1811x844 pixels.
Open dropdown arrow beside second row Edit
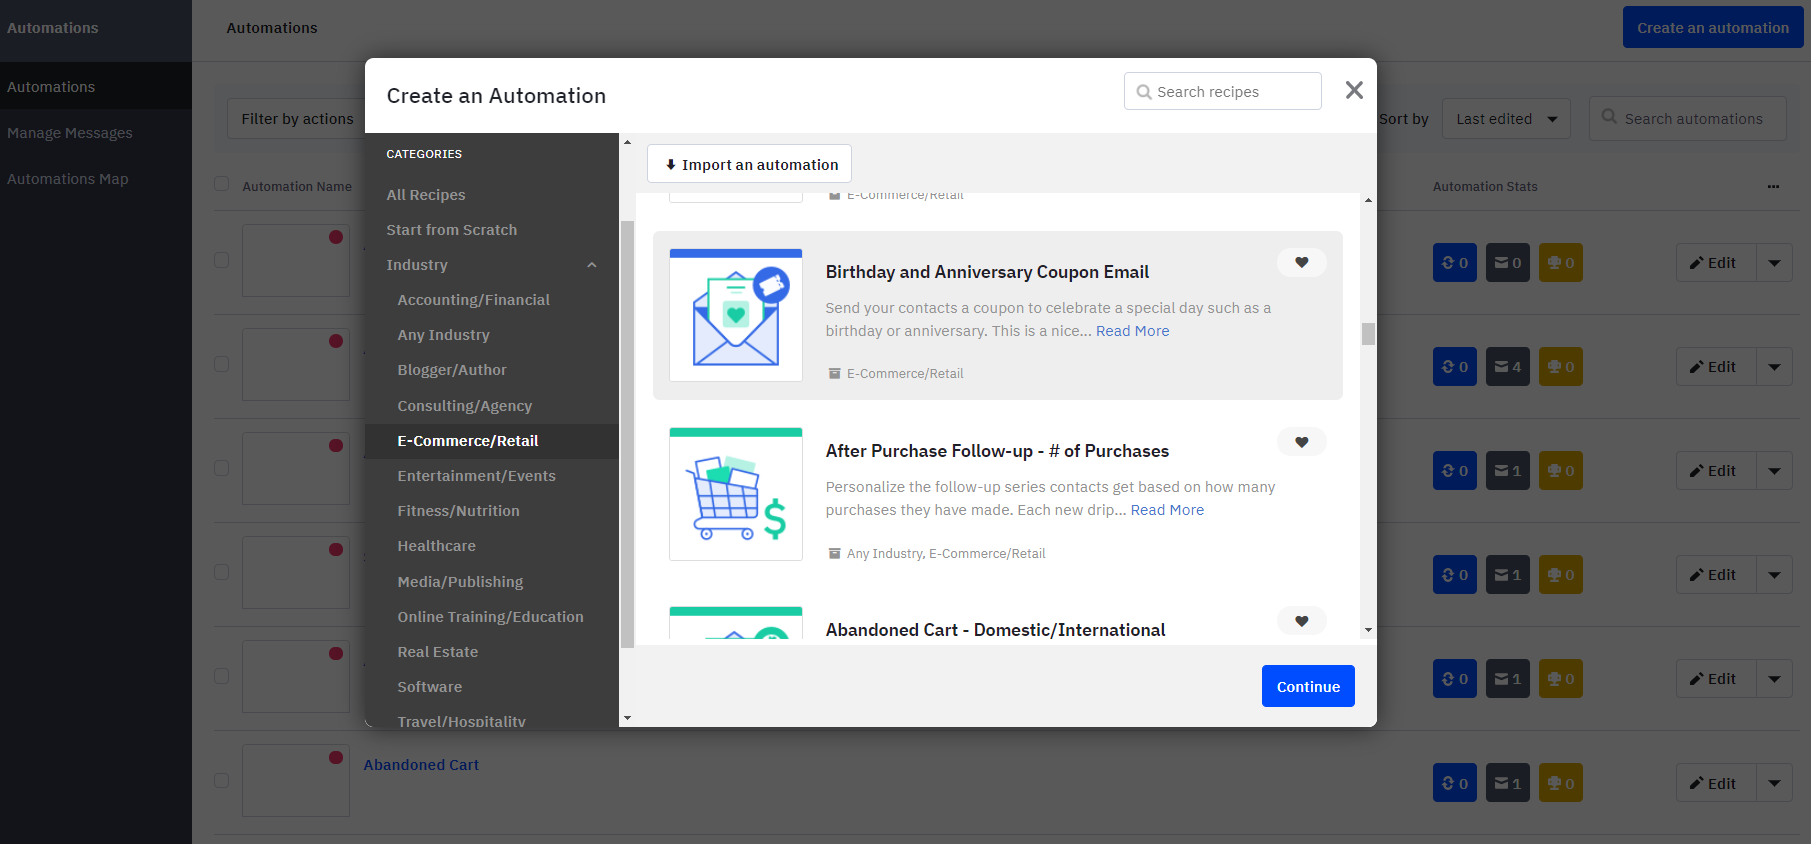1774,367
